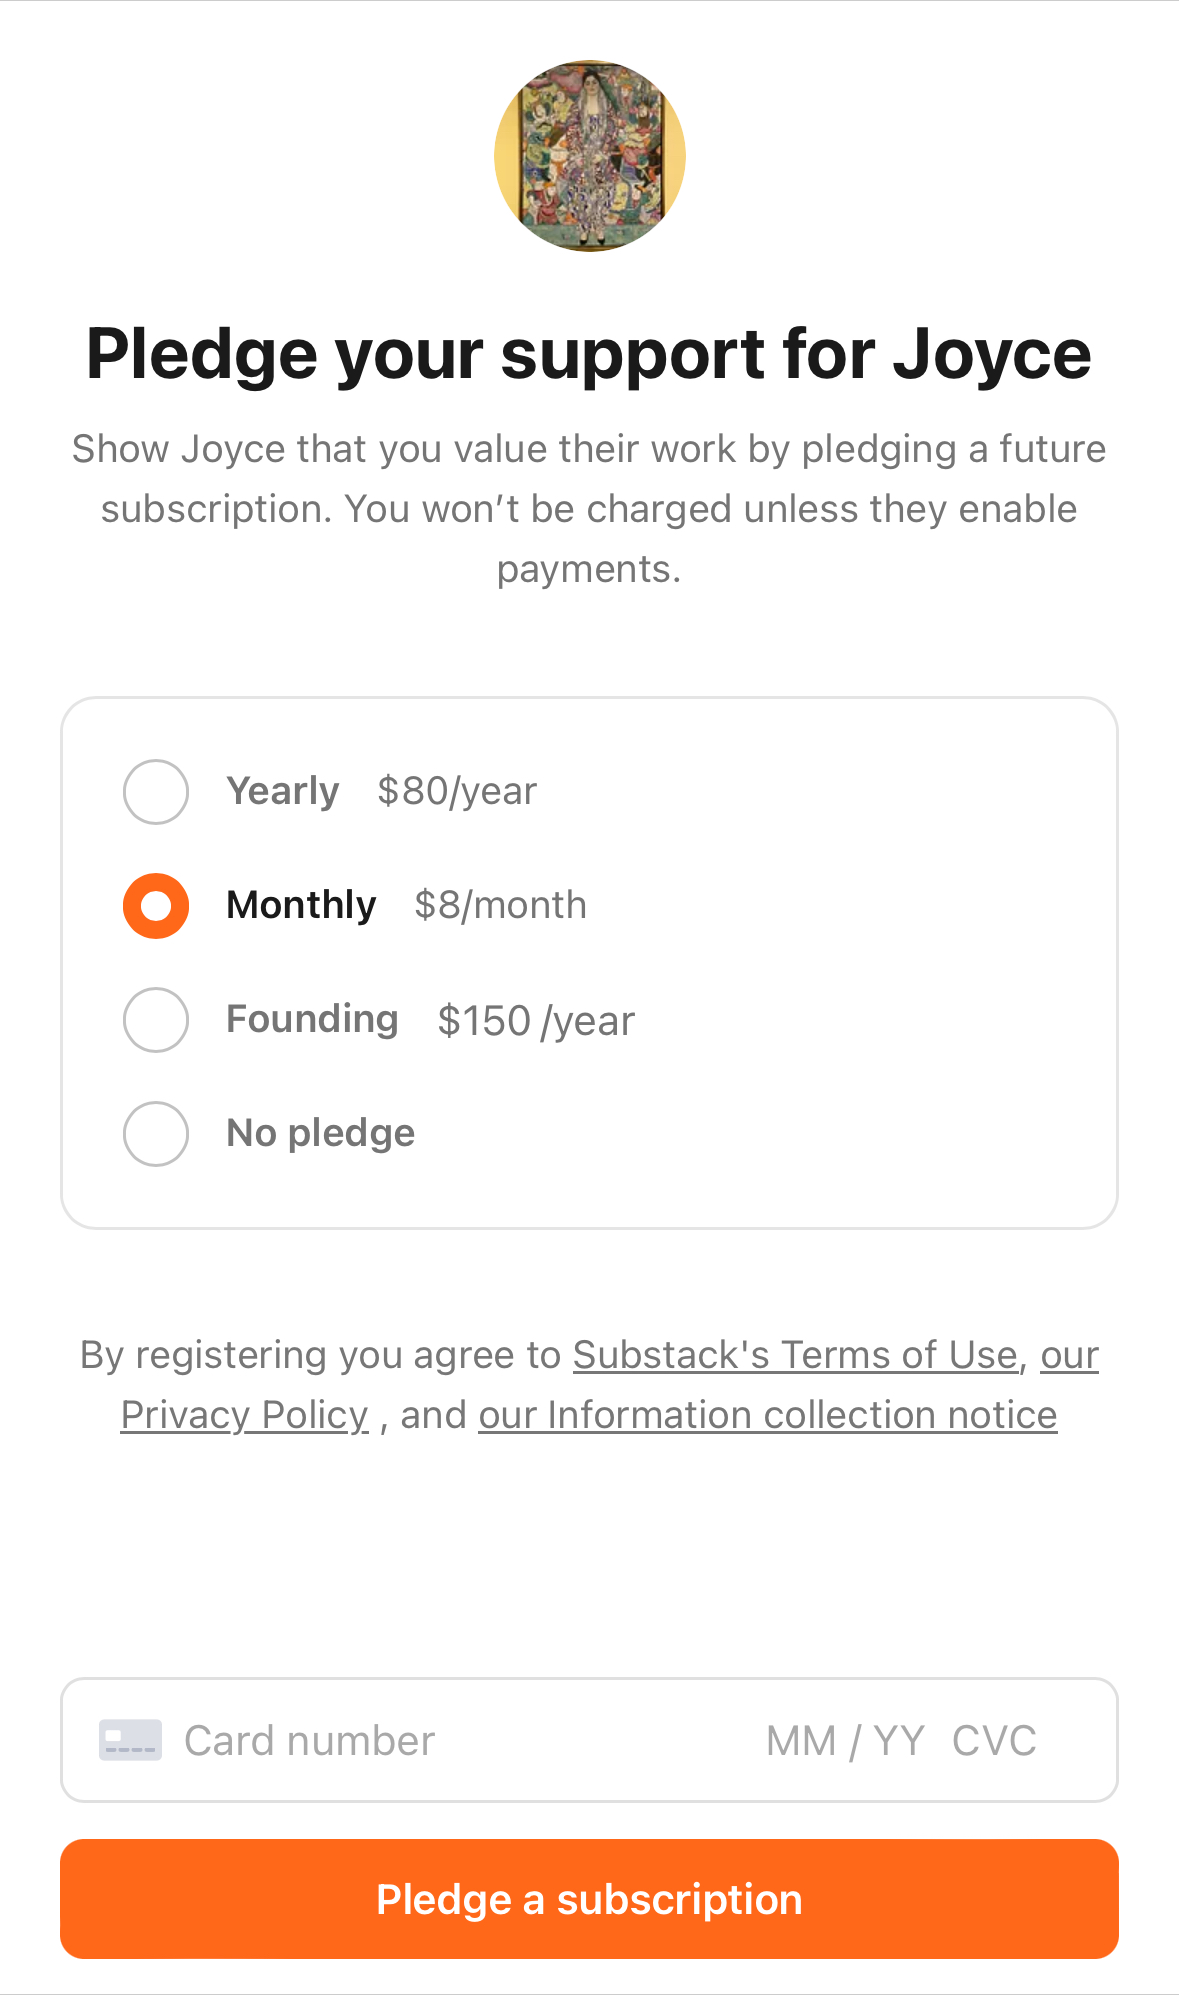Open Substack's Terms of Use link

pyautogui.click(x=795, y=1355)
